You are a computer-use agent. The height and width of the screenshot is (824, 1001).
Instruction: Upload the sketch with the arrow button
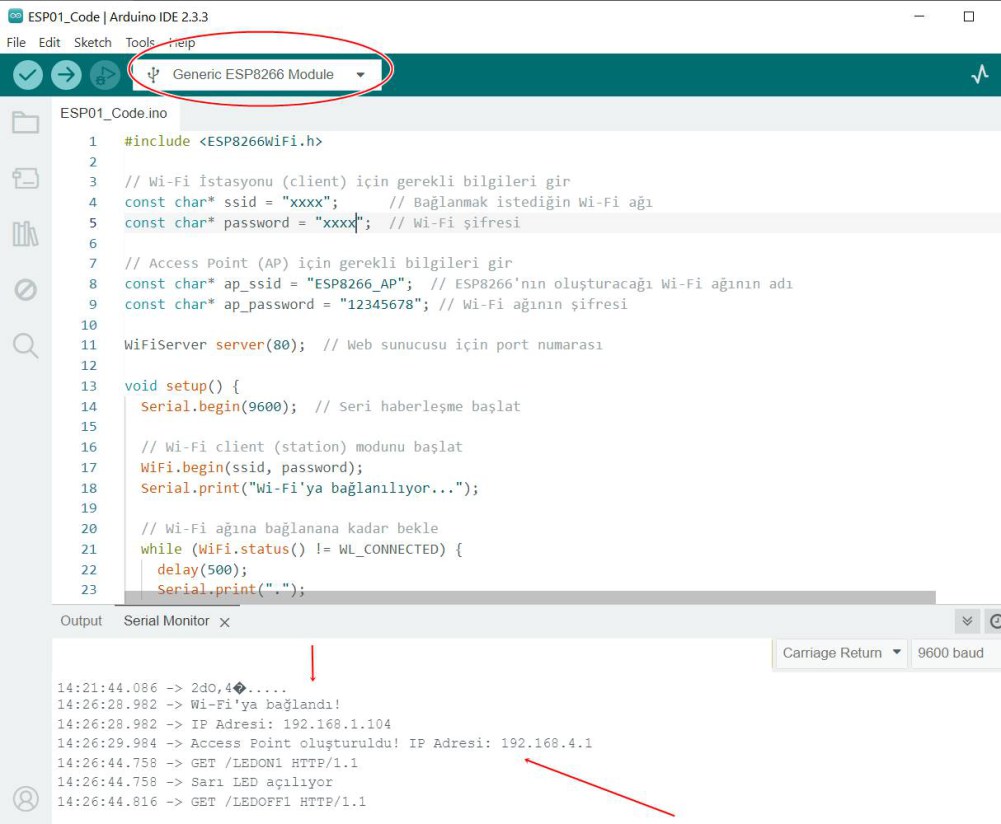66,75
